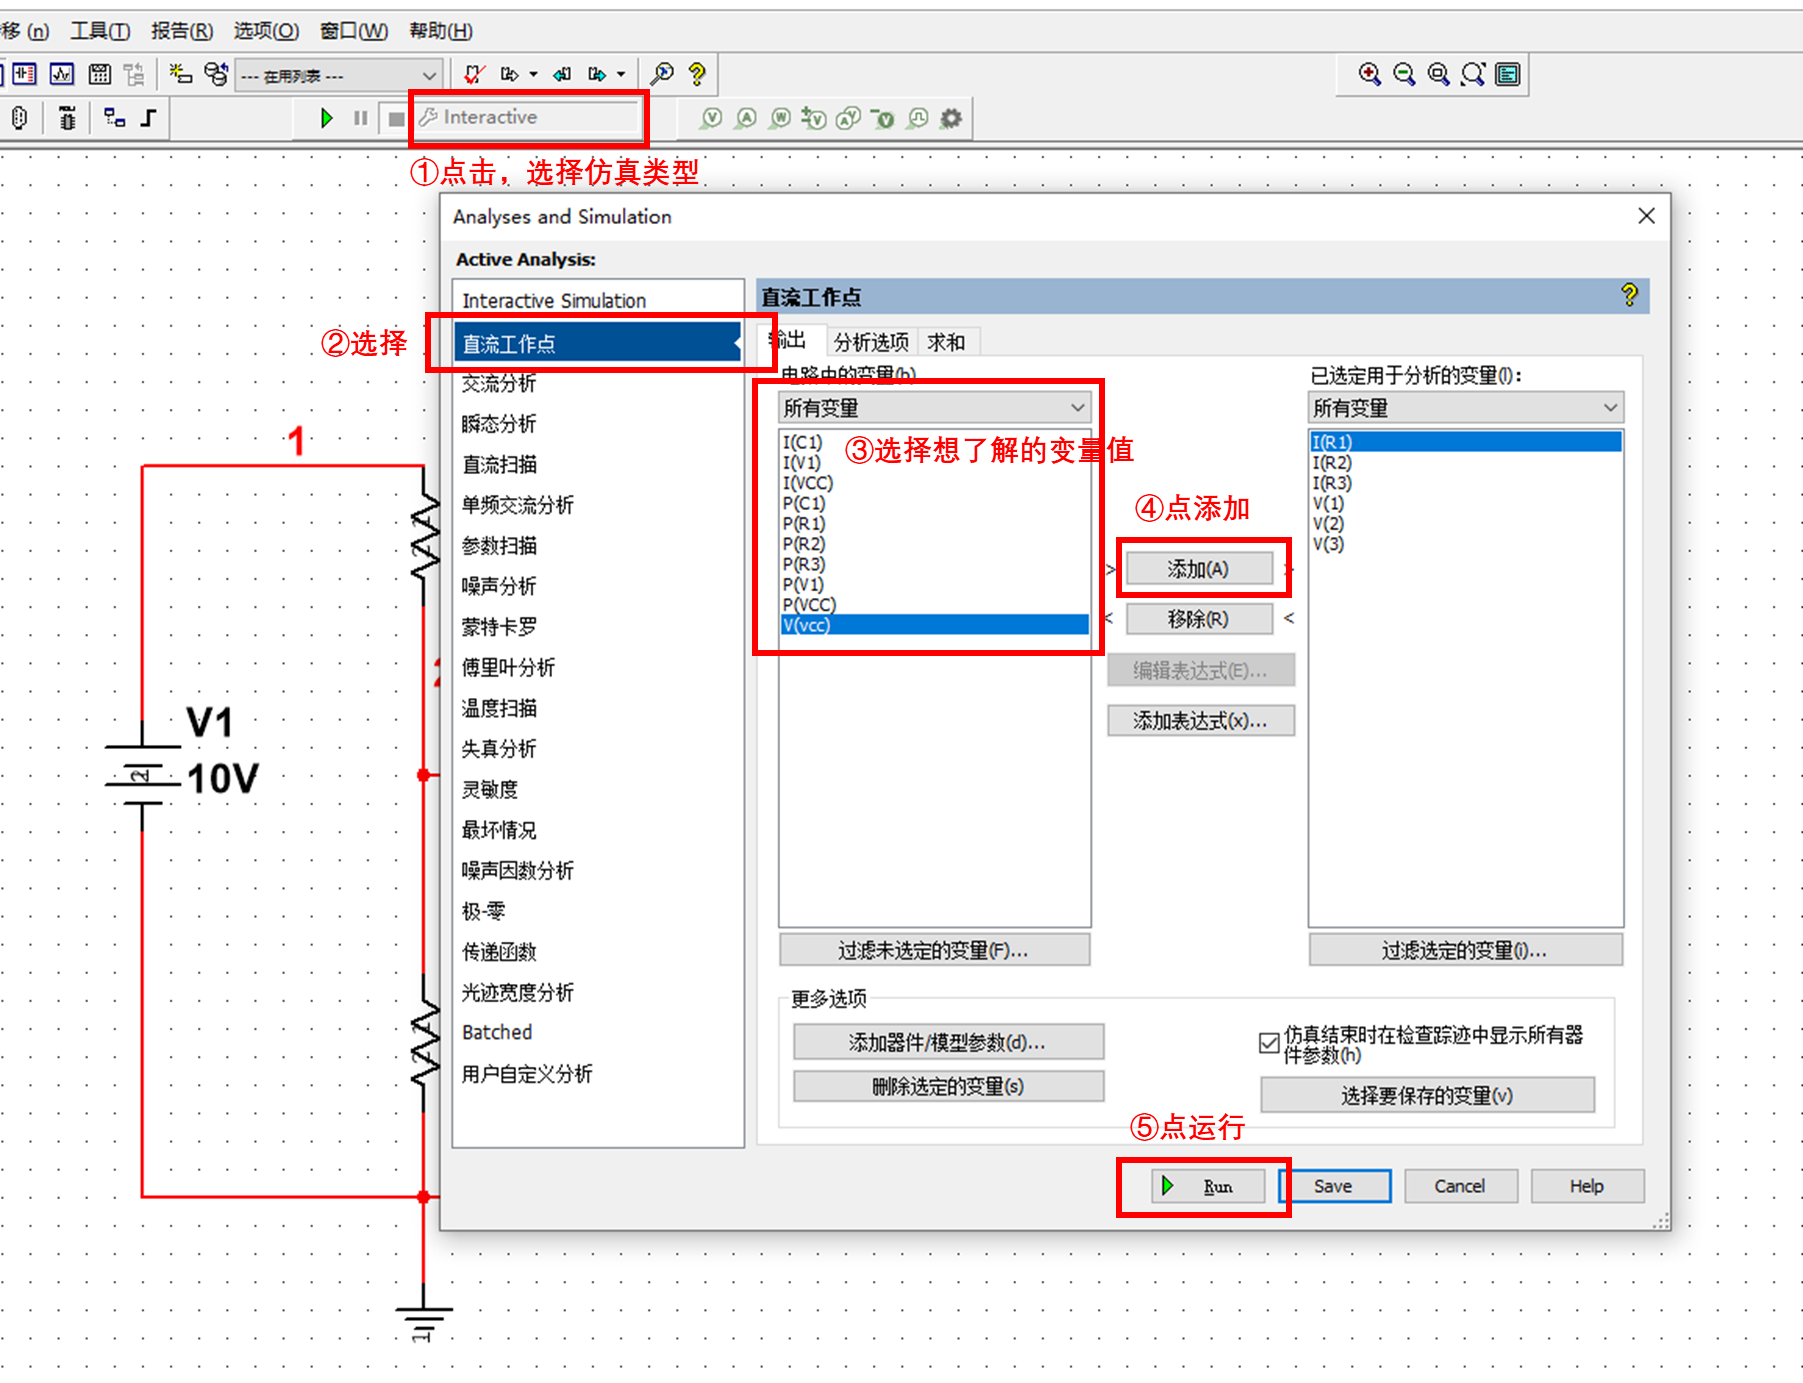Click the Zoom fit to page icon
This screenshot has width=1803, height=1383.
tap(1472, 74)
